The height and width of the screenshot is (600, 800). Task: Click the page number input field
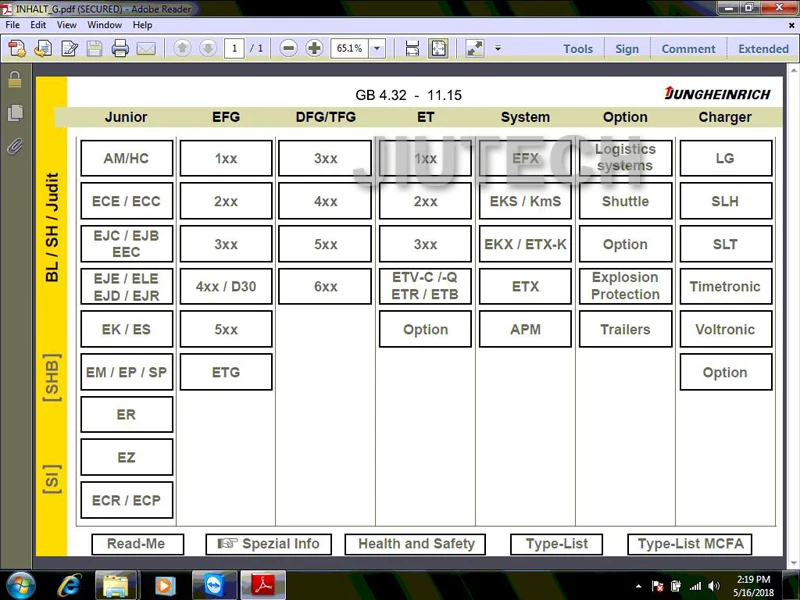pyautogui.click(x=234, y=48)
